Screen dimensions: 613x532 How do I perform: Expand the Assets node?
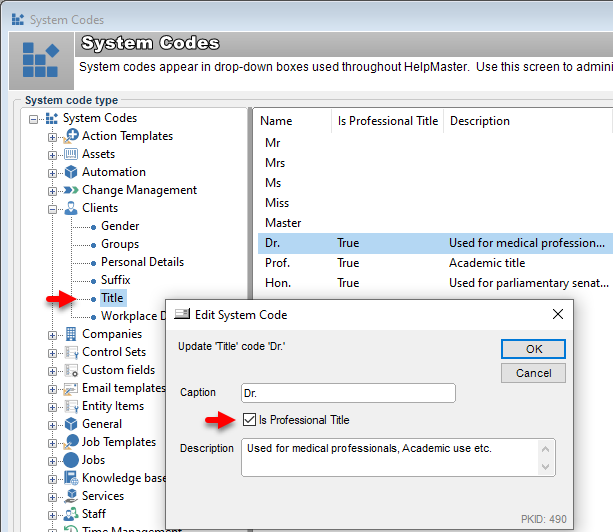[x=52, y=155]
